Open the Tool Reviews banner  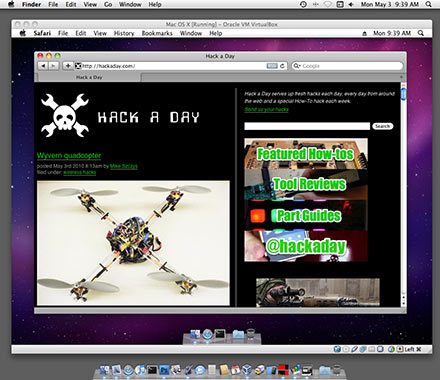pyautogui.click(x=306, y=184)
